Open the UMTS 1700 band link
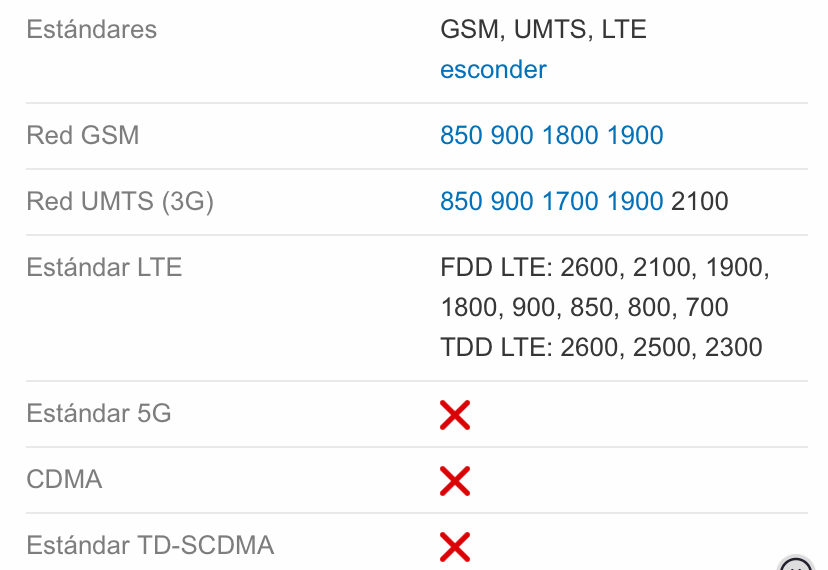Screen dimensions: 828x570 click(x=570, y=202)
